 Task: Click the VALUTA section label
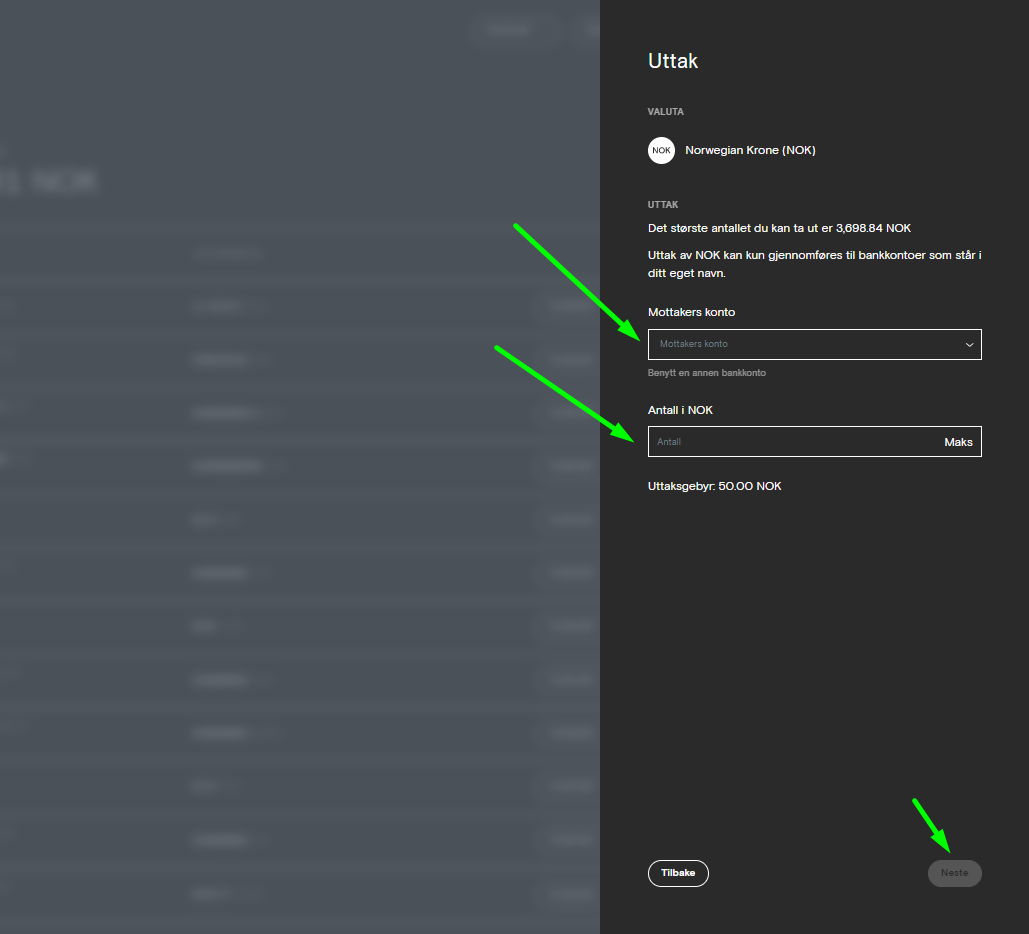(665, 112)
